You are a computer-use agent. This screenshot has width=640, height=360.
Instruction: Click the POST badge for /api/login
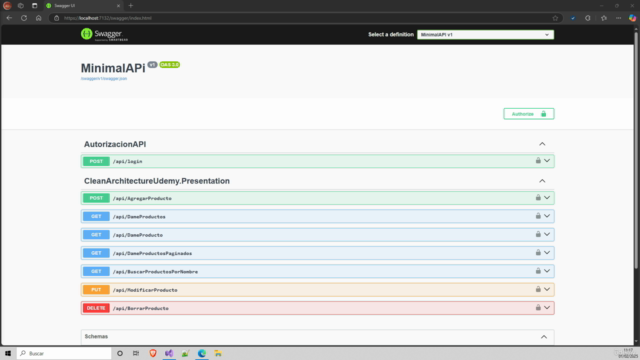click(96, 161)
